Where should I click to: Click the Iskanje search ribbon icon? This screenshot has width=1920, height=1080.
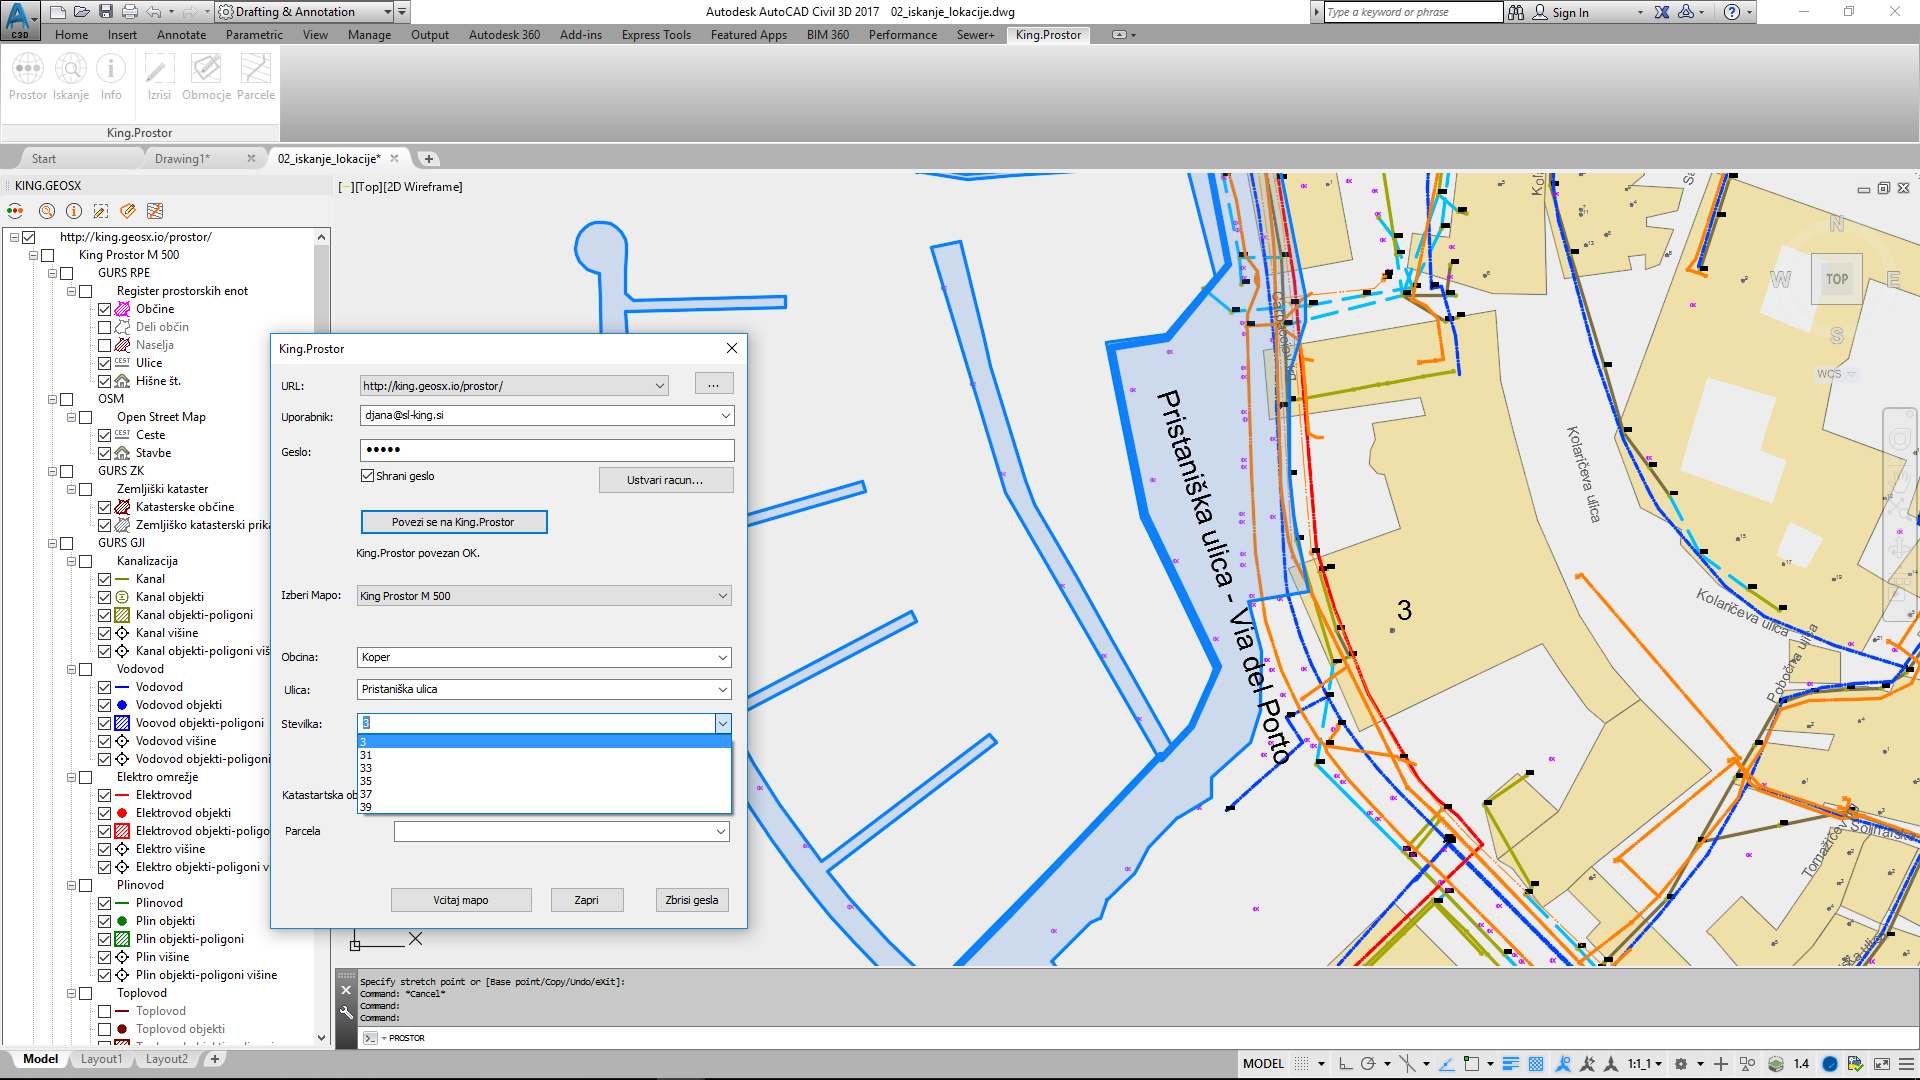(x=71, y=77)
